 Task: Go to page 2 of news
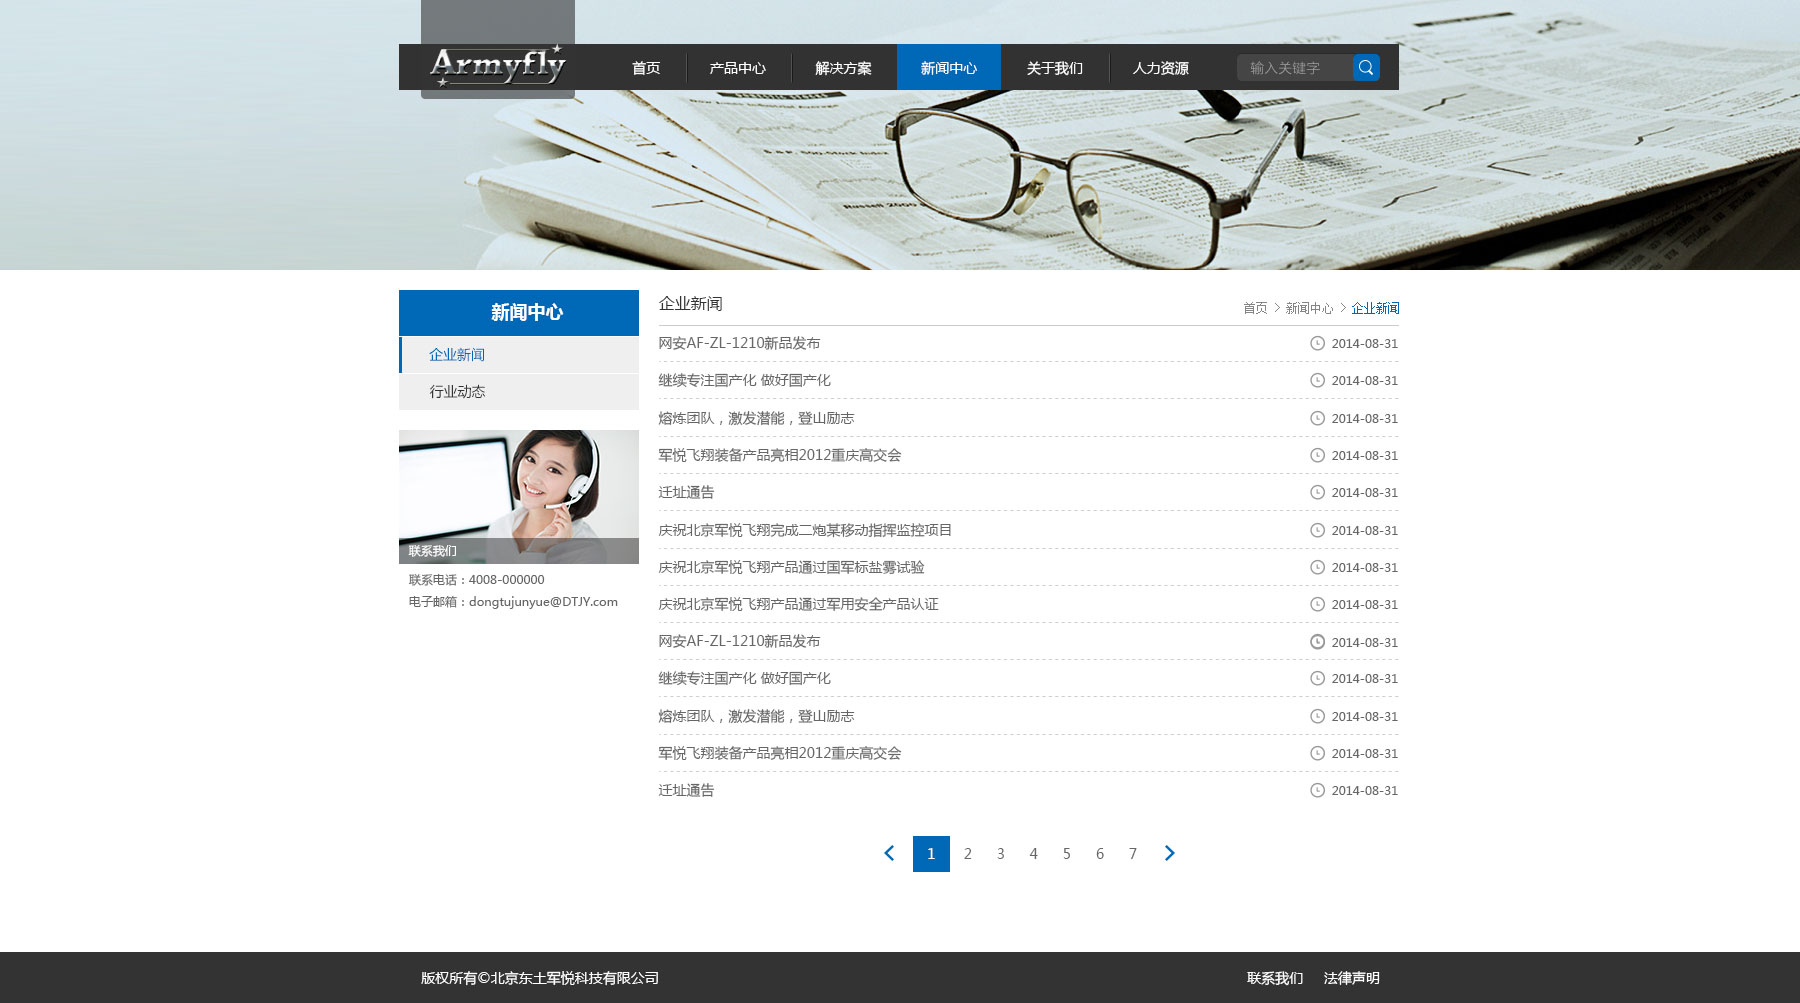tap(967, 854)
